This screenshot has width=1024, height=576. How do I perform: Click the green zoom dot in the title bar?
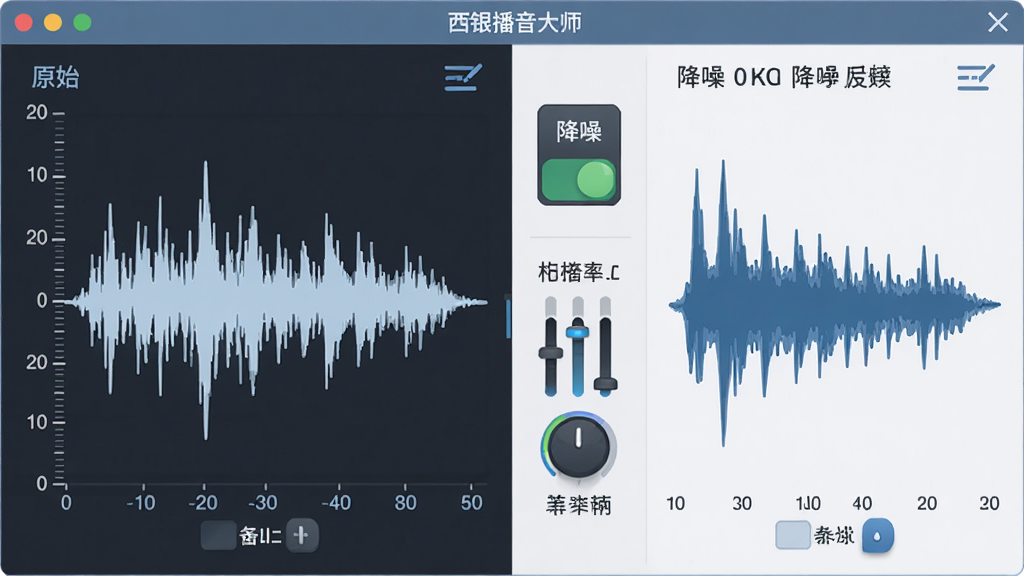(82, 22)
